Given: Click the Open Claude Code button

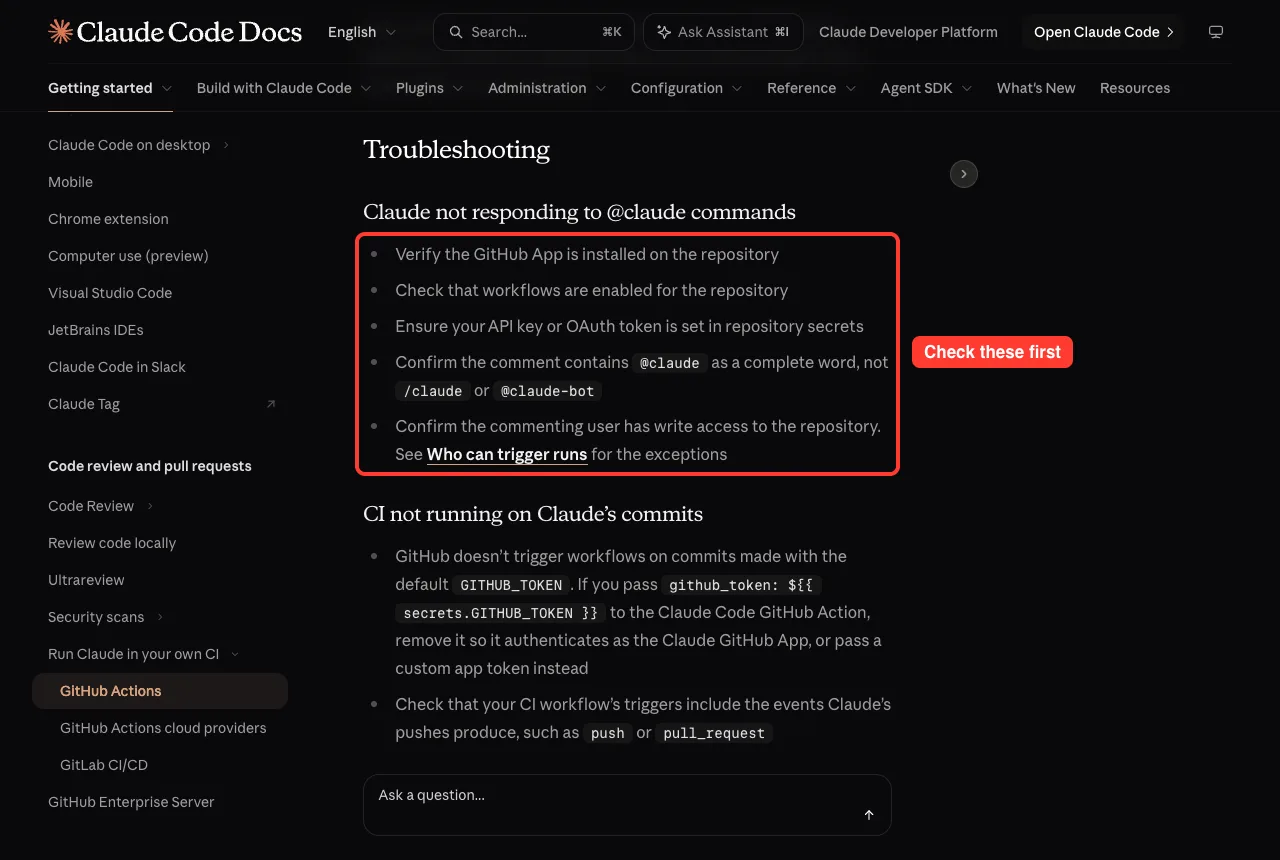Looking at the screenshot, I should (1103, 32).
